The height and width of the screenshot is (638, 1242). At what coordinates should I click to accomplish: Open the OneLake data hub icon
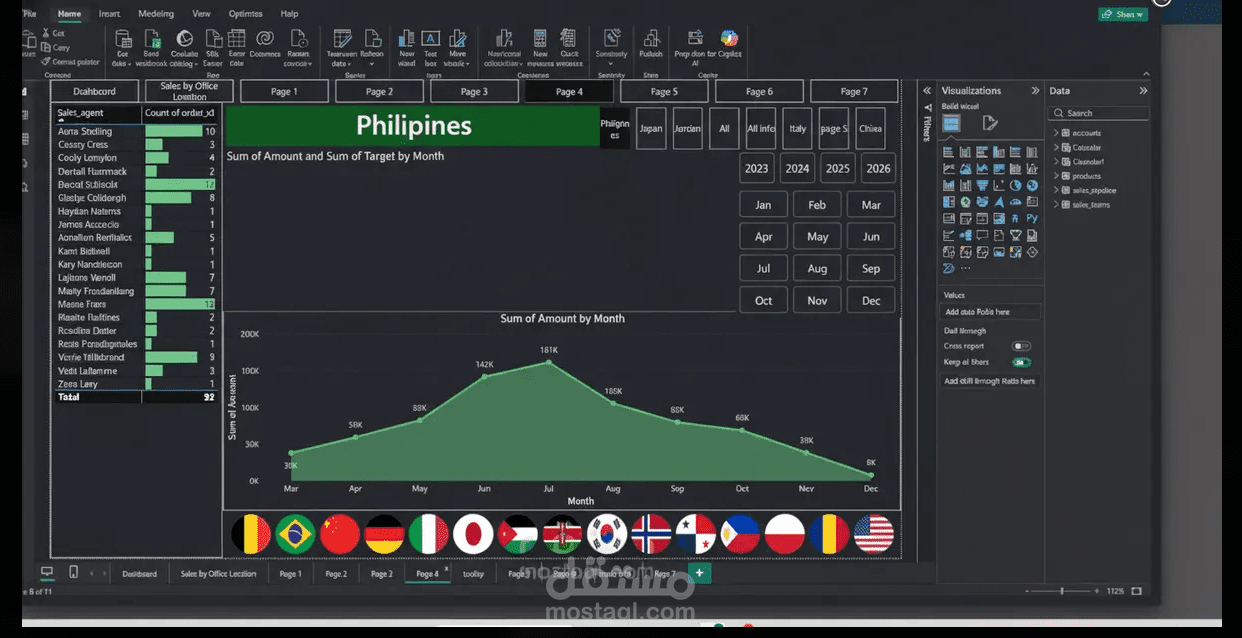pos(183,39)
